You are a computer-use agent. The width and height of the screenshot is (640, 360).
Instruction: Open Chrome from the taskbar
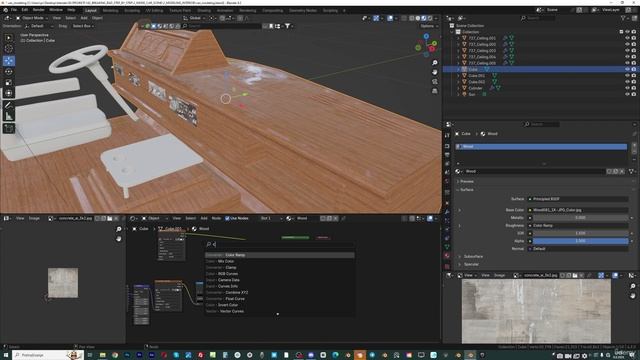pos(115,355)
